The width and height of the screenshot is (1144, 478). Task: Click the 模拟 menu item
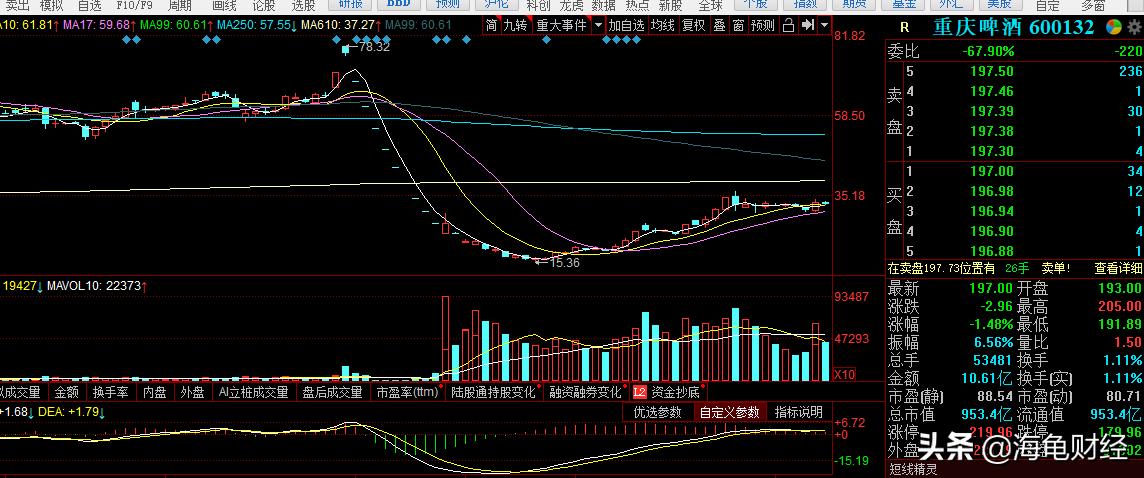(x=51, y=6)
